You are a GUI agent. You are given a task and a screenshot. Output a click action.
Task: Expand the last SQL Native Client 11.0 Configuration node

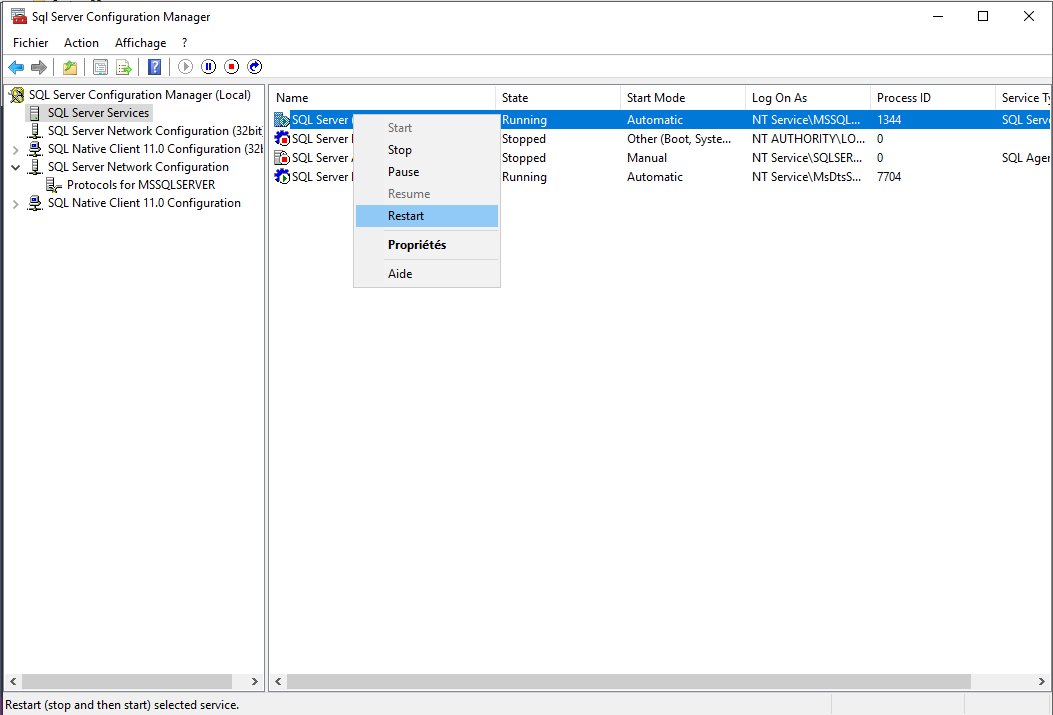tap(16, 203)
